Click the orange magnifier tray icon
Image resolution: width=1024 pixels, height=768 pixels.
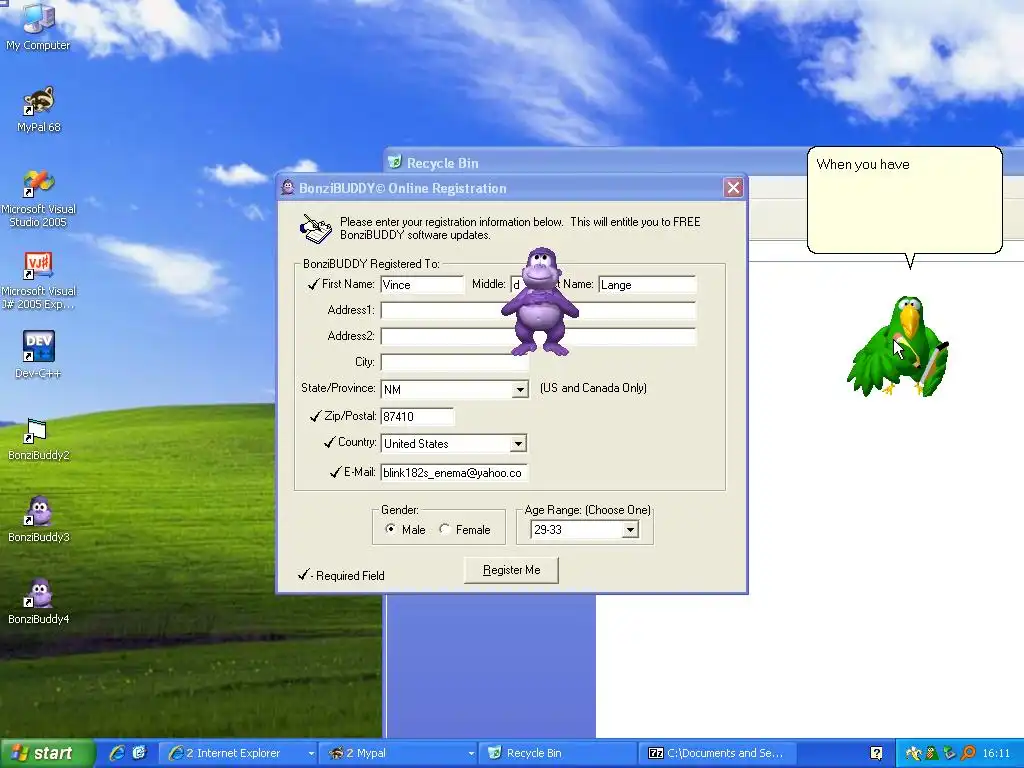coord(968,753)
